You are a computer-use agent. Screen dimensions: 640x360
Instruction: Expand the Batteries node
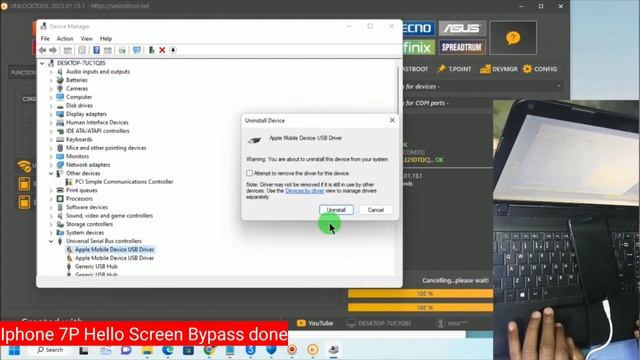point(51,80)
